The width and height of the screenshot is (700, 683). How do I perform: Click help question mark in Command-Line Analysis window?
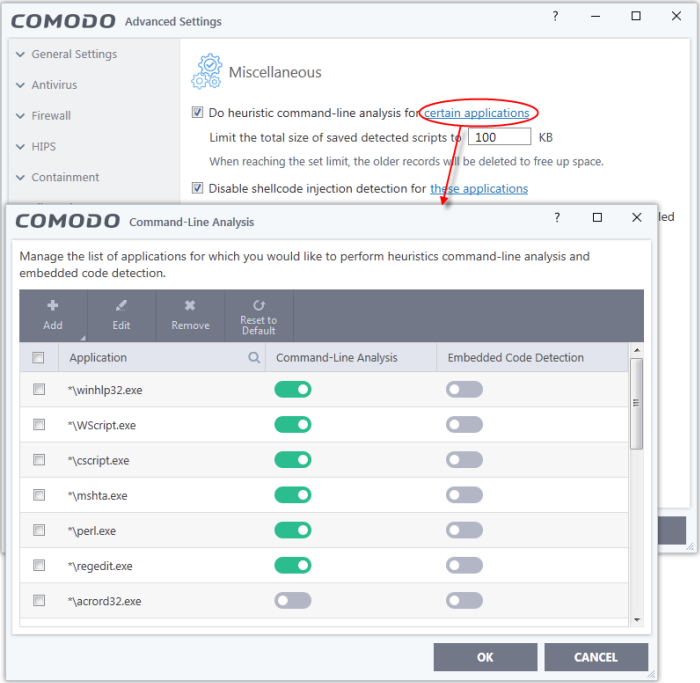(x=557, y=217)
